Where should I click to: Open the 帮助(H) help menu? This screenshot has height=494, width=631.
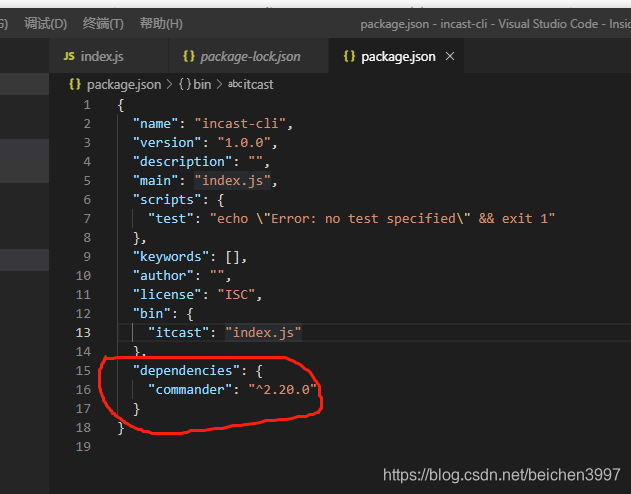[161, 23]
